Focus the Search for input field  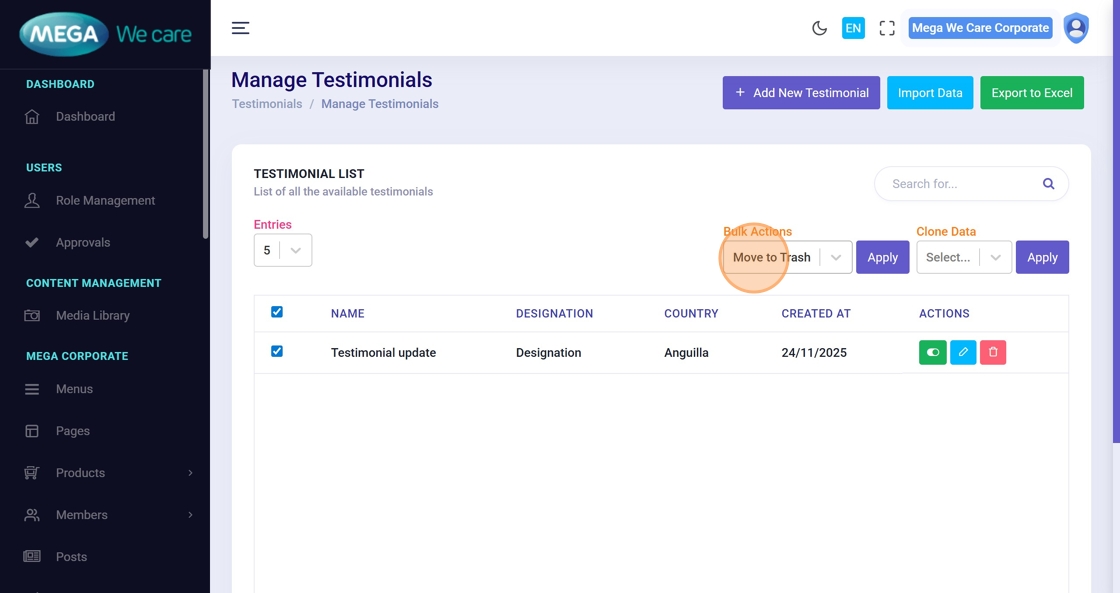click(x=955, y=184)
